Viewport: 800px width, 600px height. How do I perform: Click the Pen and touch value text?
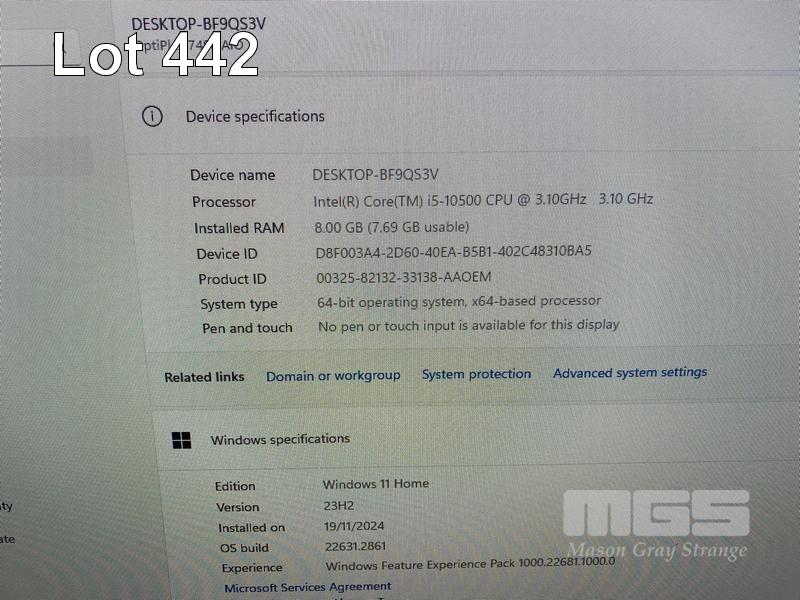click(468, 326)
